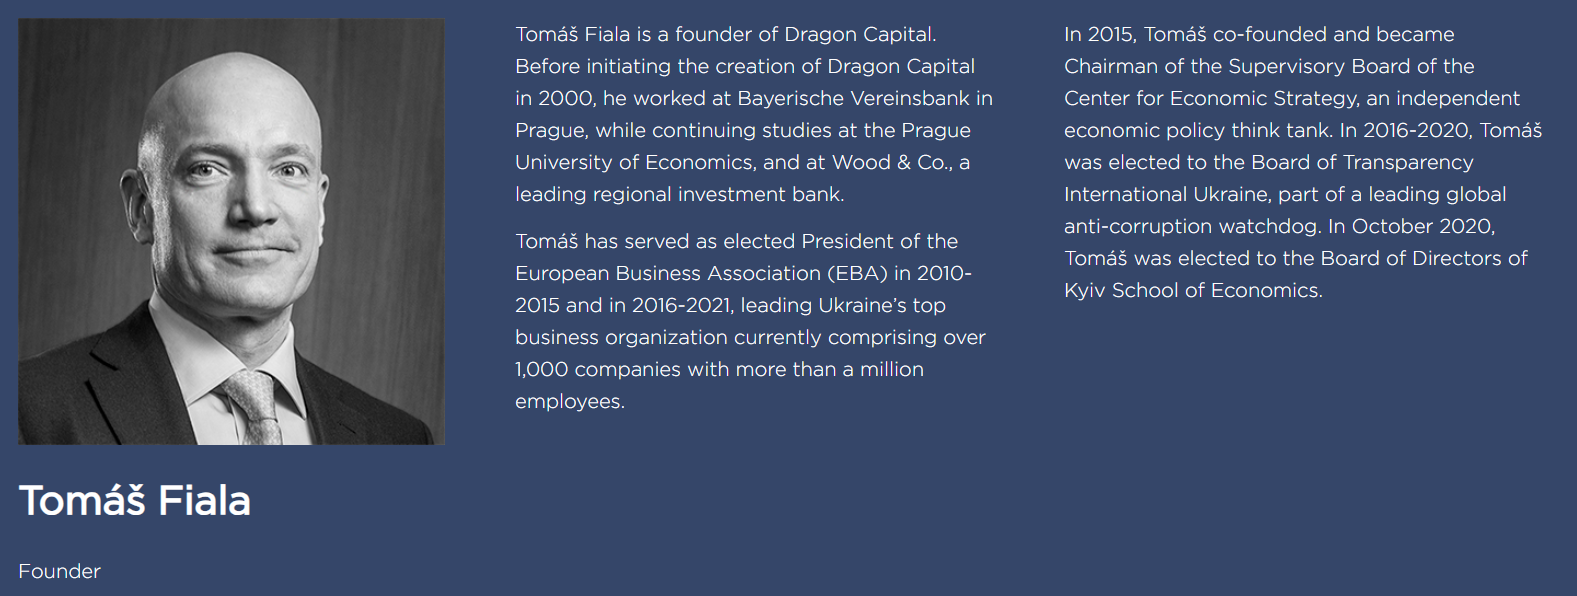Click the "Dragon Capital." text in first sentence
The image size is (1577, 596).
[x=860, y=34]
